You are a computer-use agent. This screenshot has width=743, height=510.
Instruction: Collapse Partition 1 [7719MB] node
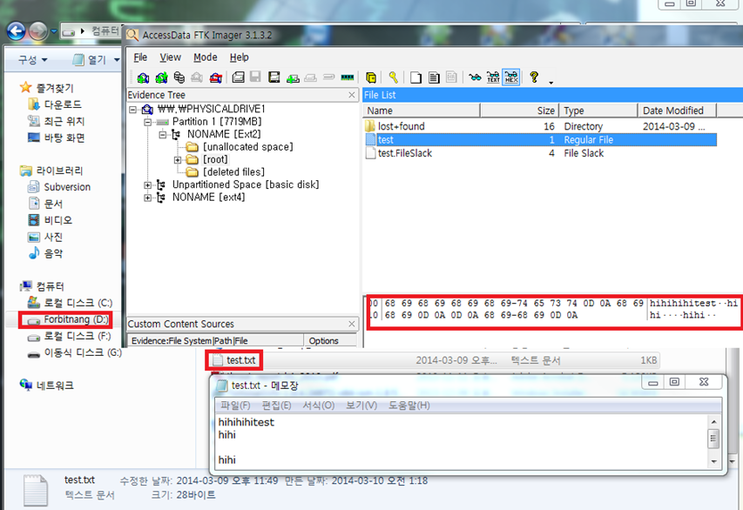click(148, 122)
